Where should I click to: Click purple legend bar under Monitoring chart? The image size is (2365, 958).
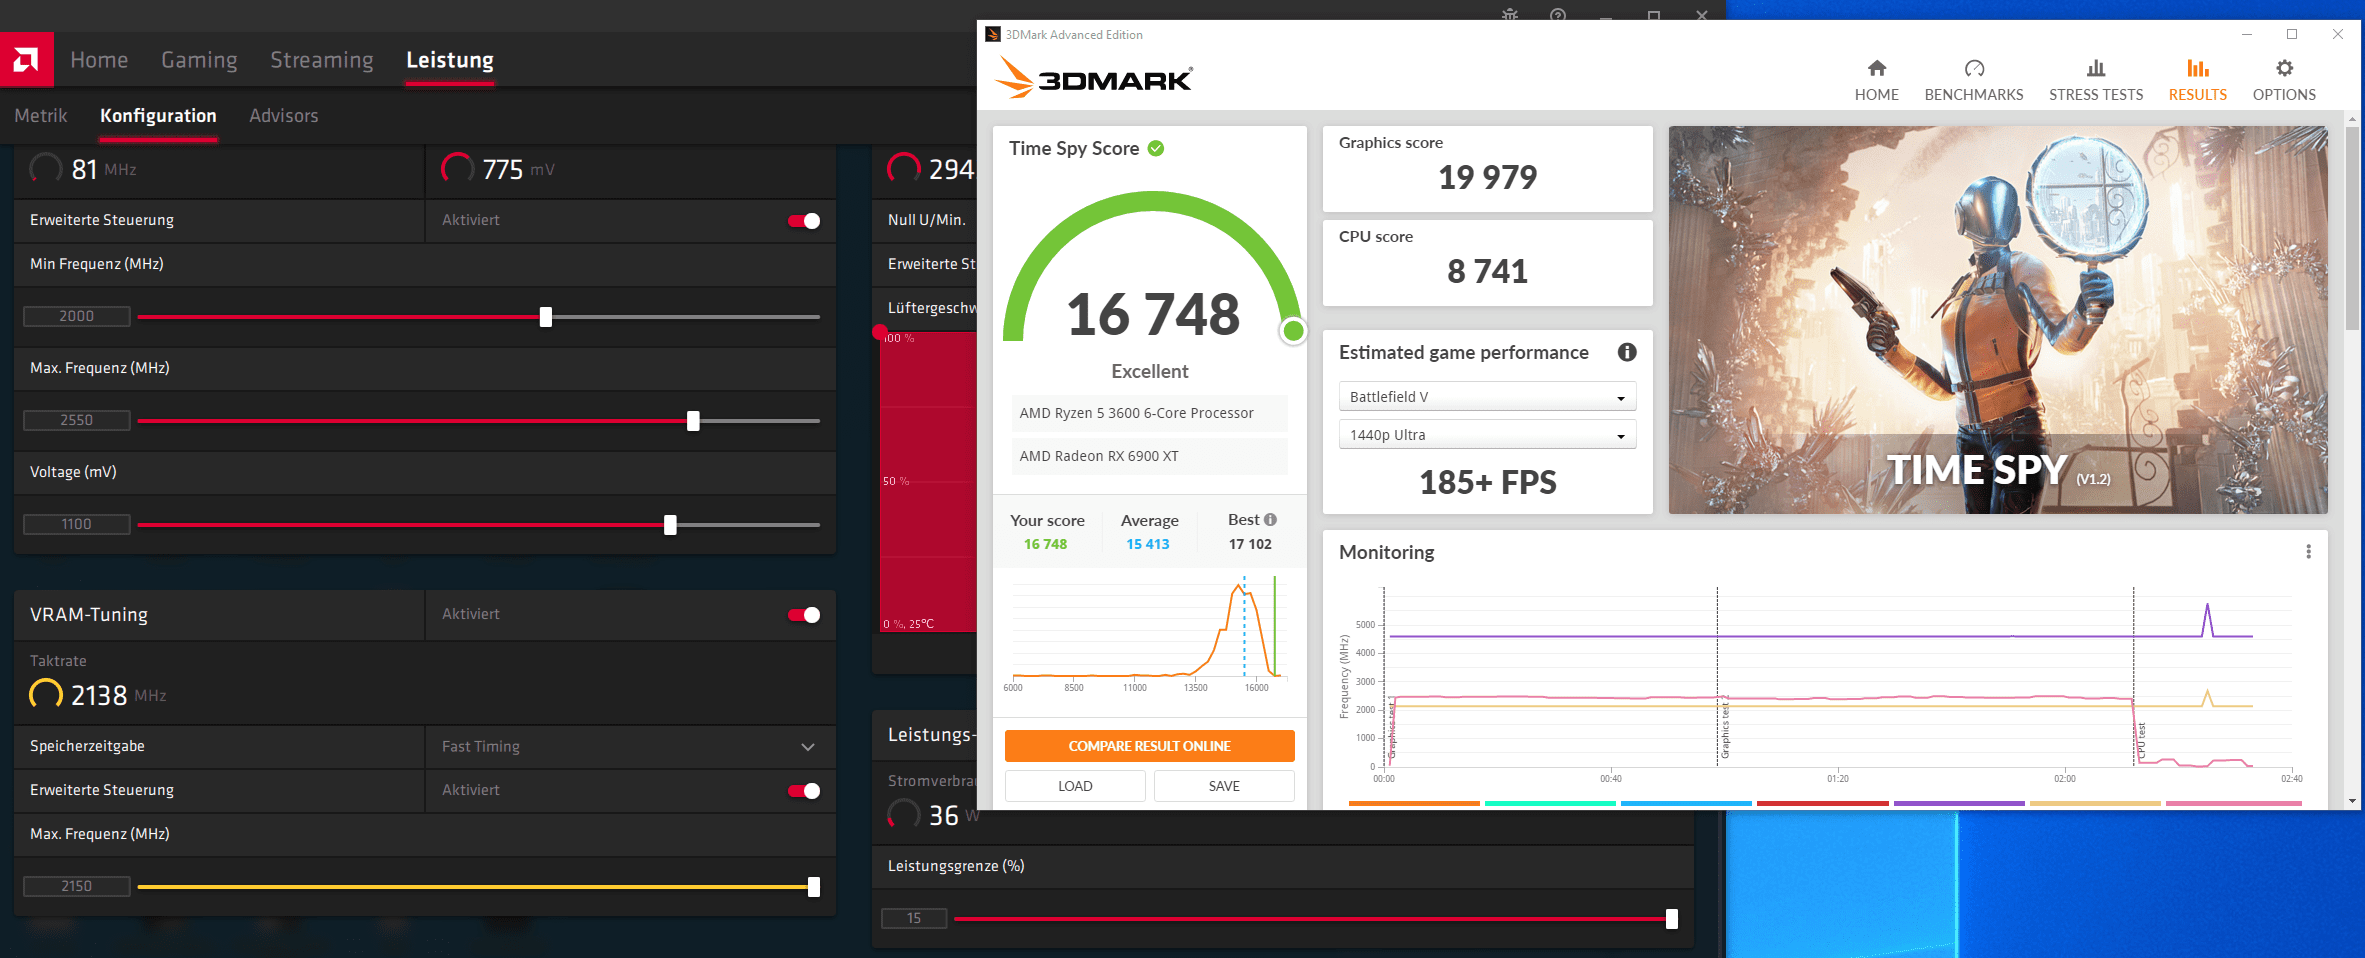pos(1959,803)
